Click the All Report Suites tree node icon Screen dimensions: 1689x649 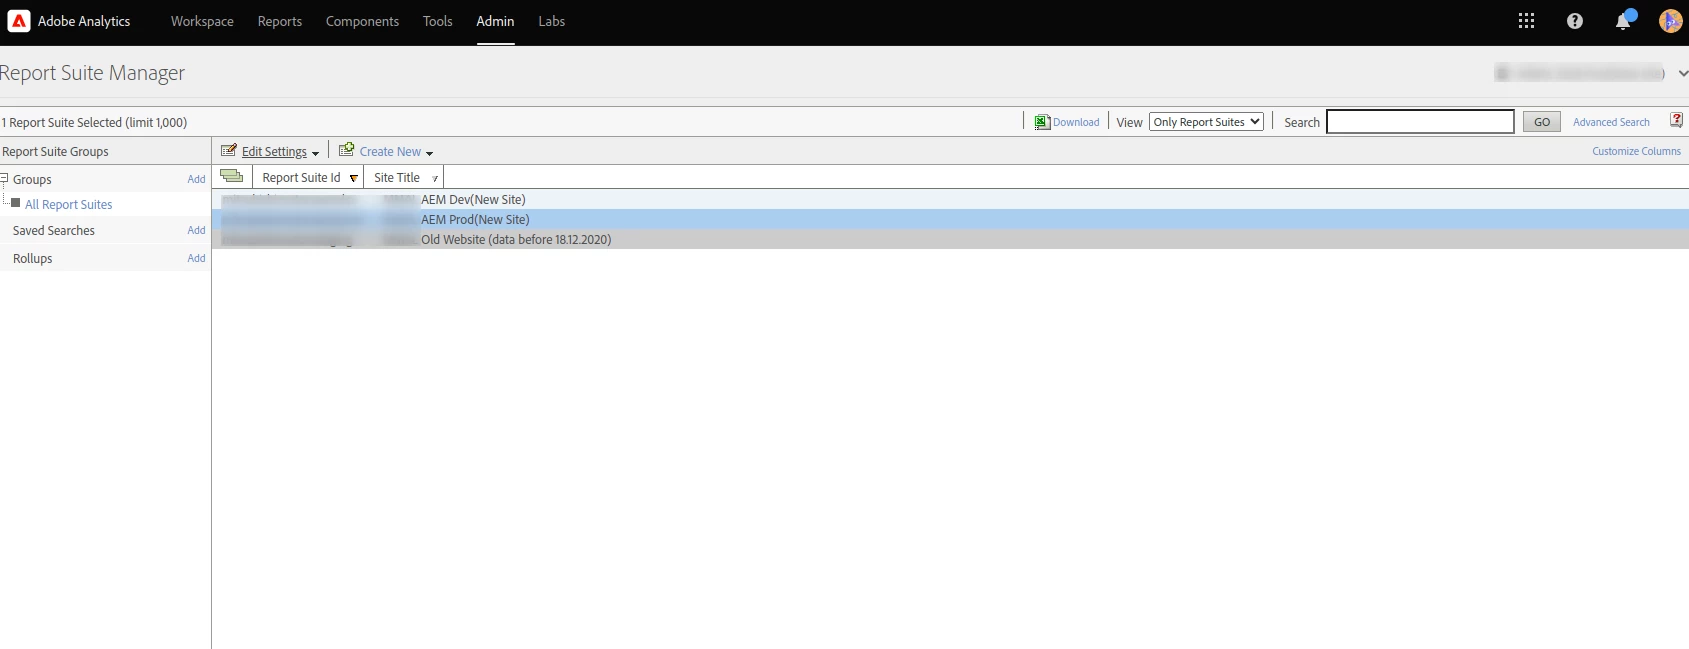coord(15,203)
